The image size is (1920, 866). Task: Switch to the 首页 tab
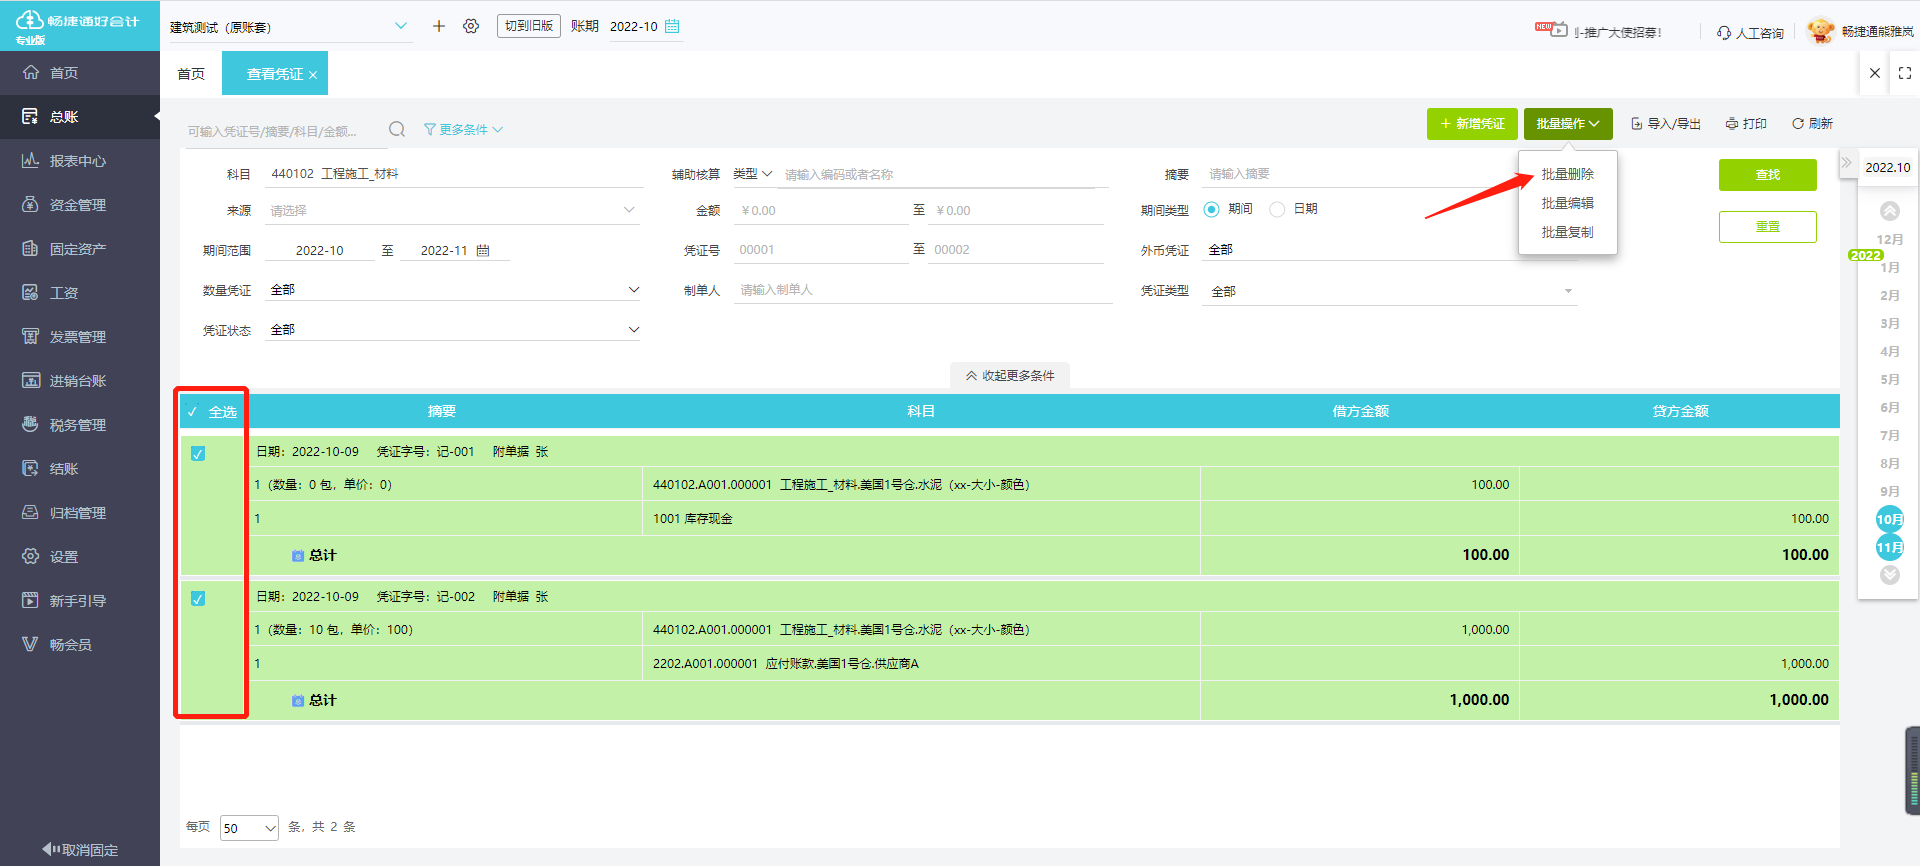191,74
